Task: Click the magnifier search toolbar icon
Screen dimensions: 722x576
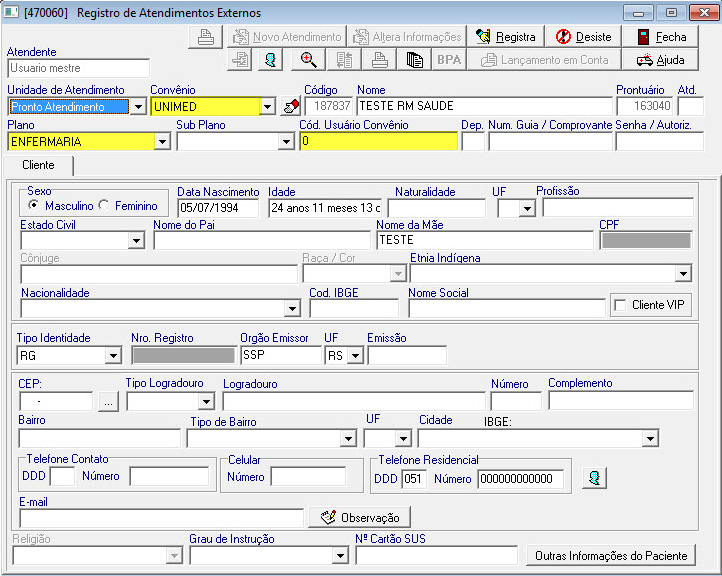Action: click(x=308, y=60)
